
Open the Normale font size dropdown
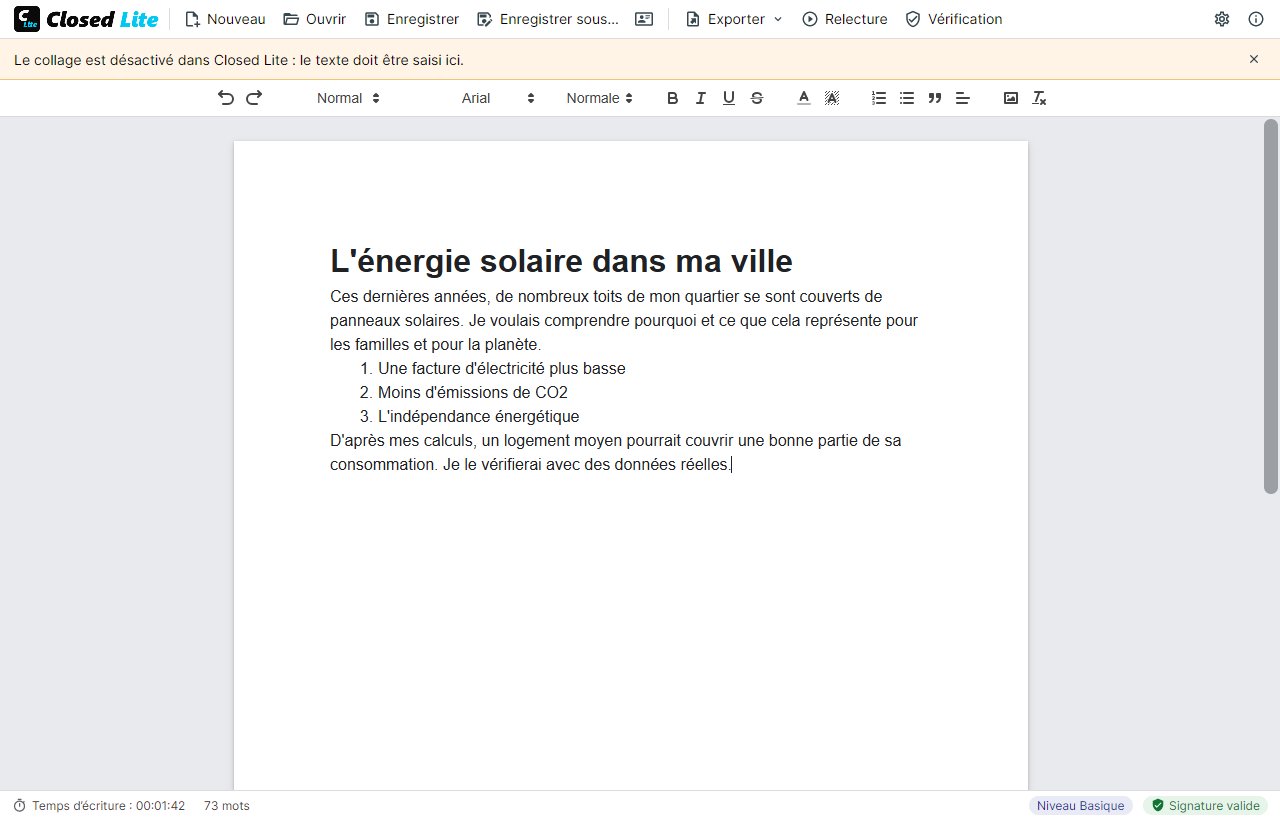(x=600, y=98)
